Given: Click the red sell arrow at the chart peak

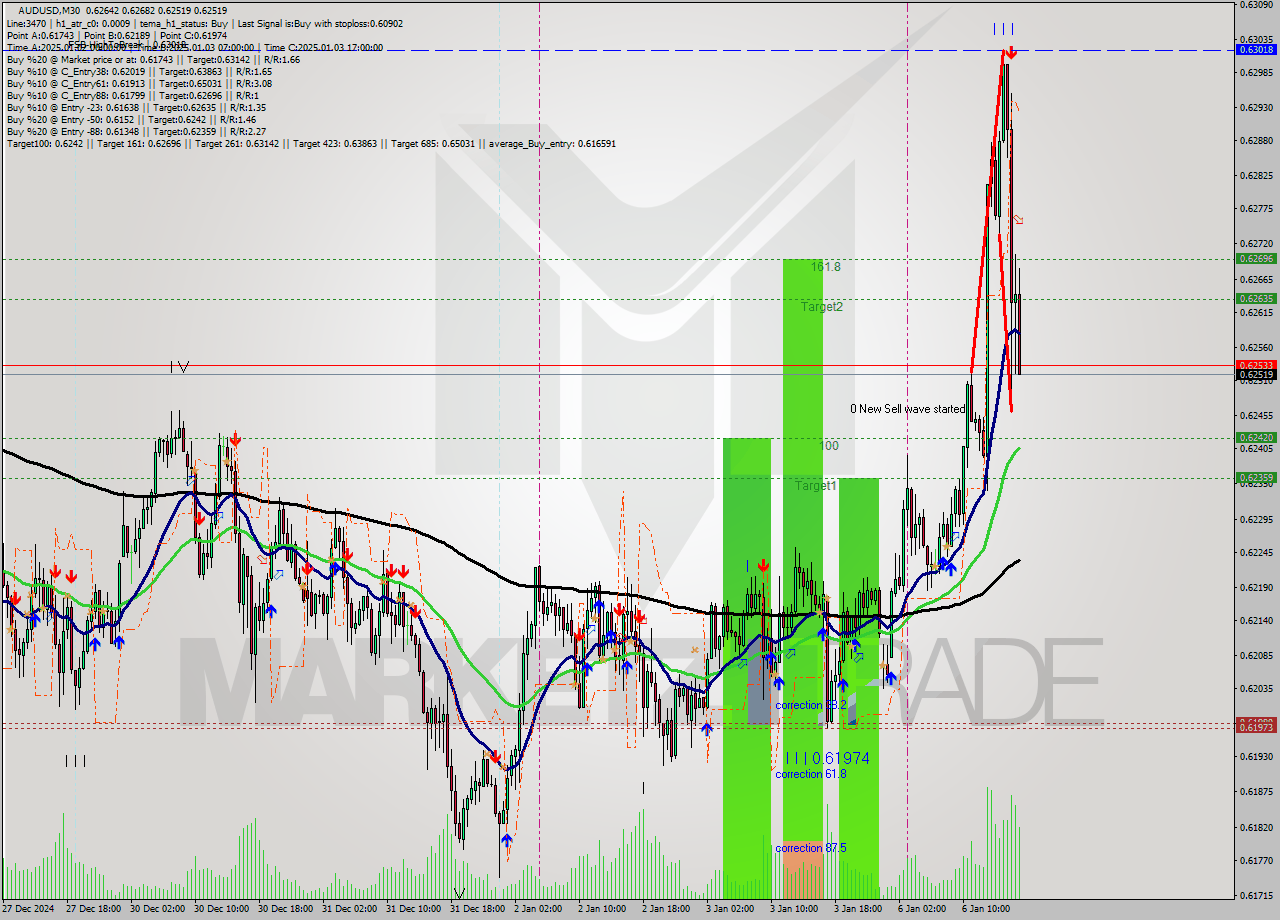Looking at the screenshot, I should point(1011,52).
